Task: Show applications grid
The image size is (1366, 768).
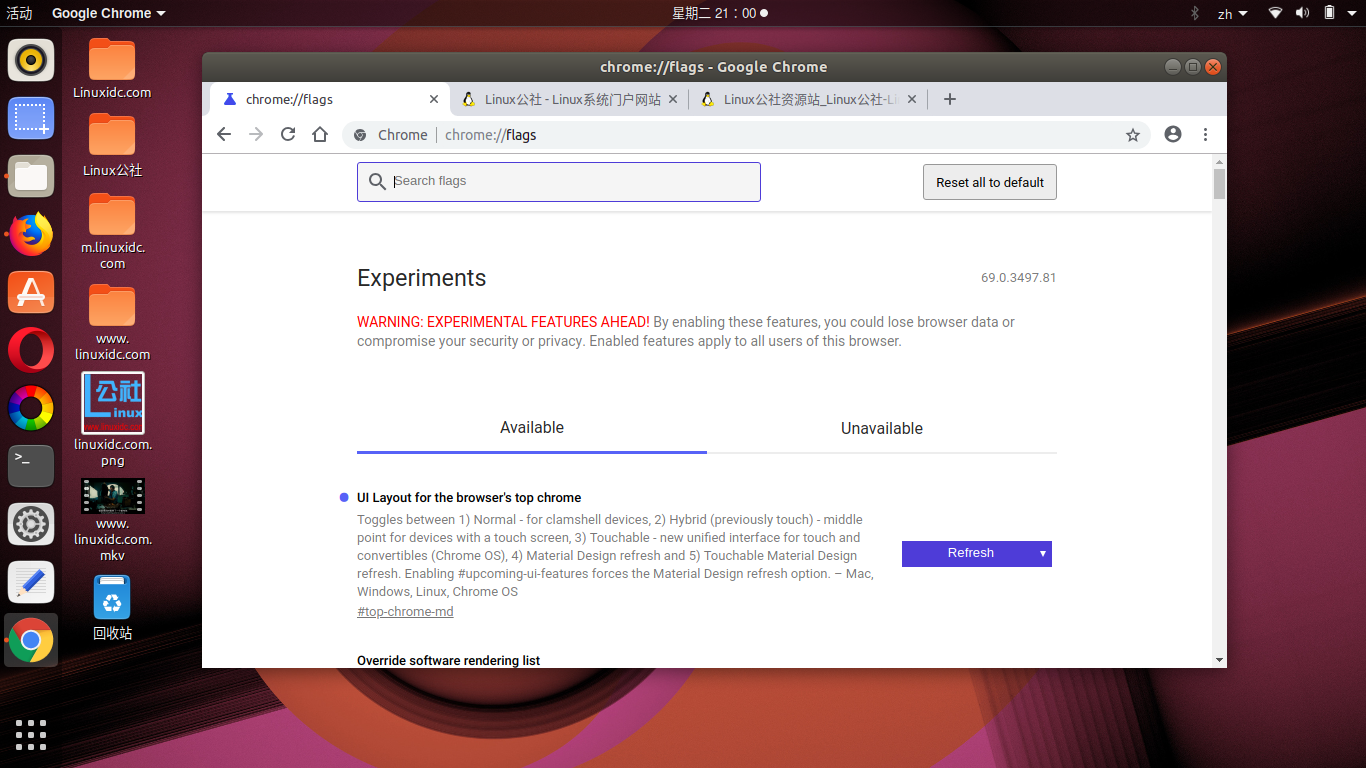Action: click(31, 734)
